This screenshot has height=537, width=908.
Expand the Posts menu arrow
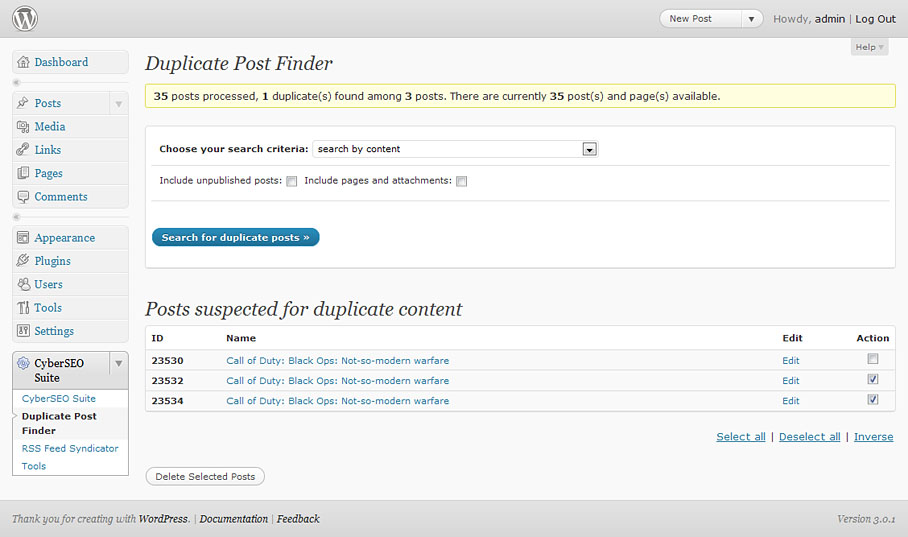point(118,104)
